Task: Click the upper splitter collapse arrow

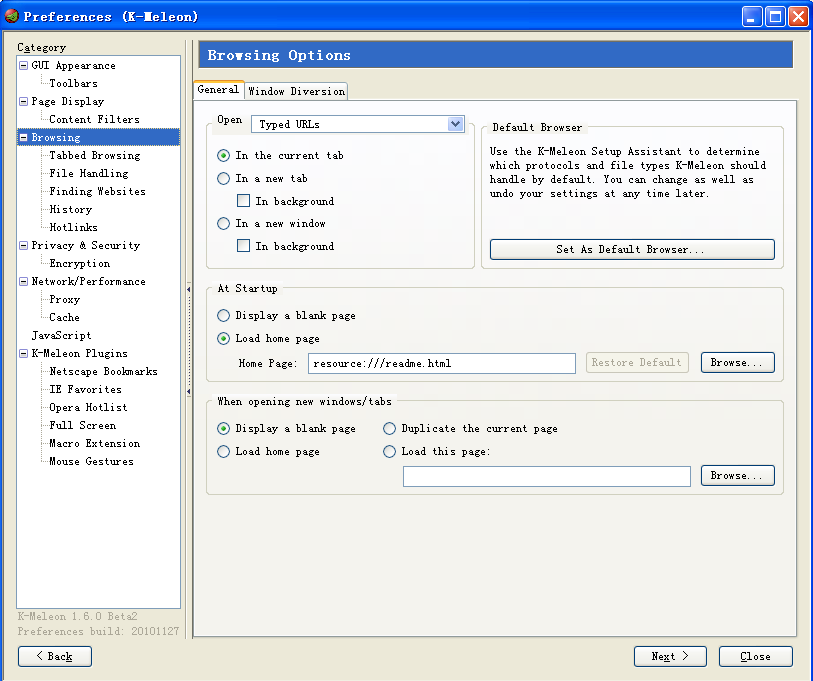Action: point(188,290)
